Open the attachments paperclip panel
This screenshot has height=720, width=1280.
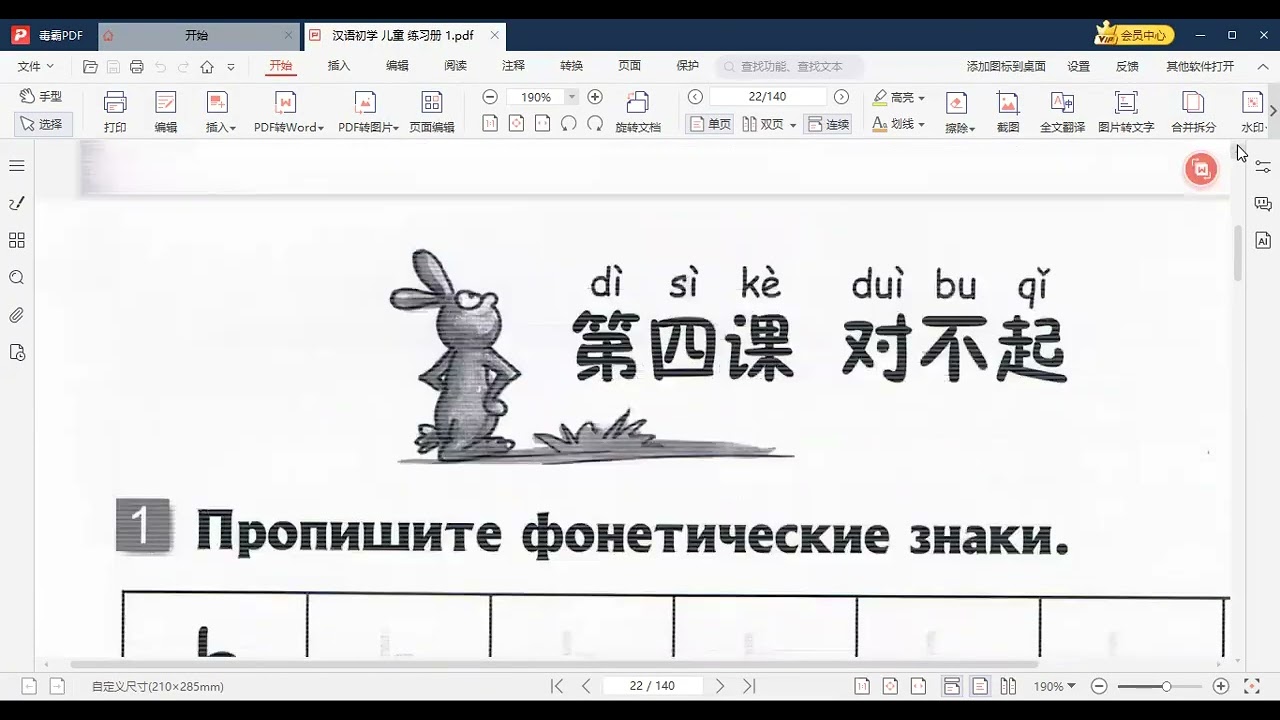(16, 315)
